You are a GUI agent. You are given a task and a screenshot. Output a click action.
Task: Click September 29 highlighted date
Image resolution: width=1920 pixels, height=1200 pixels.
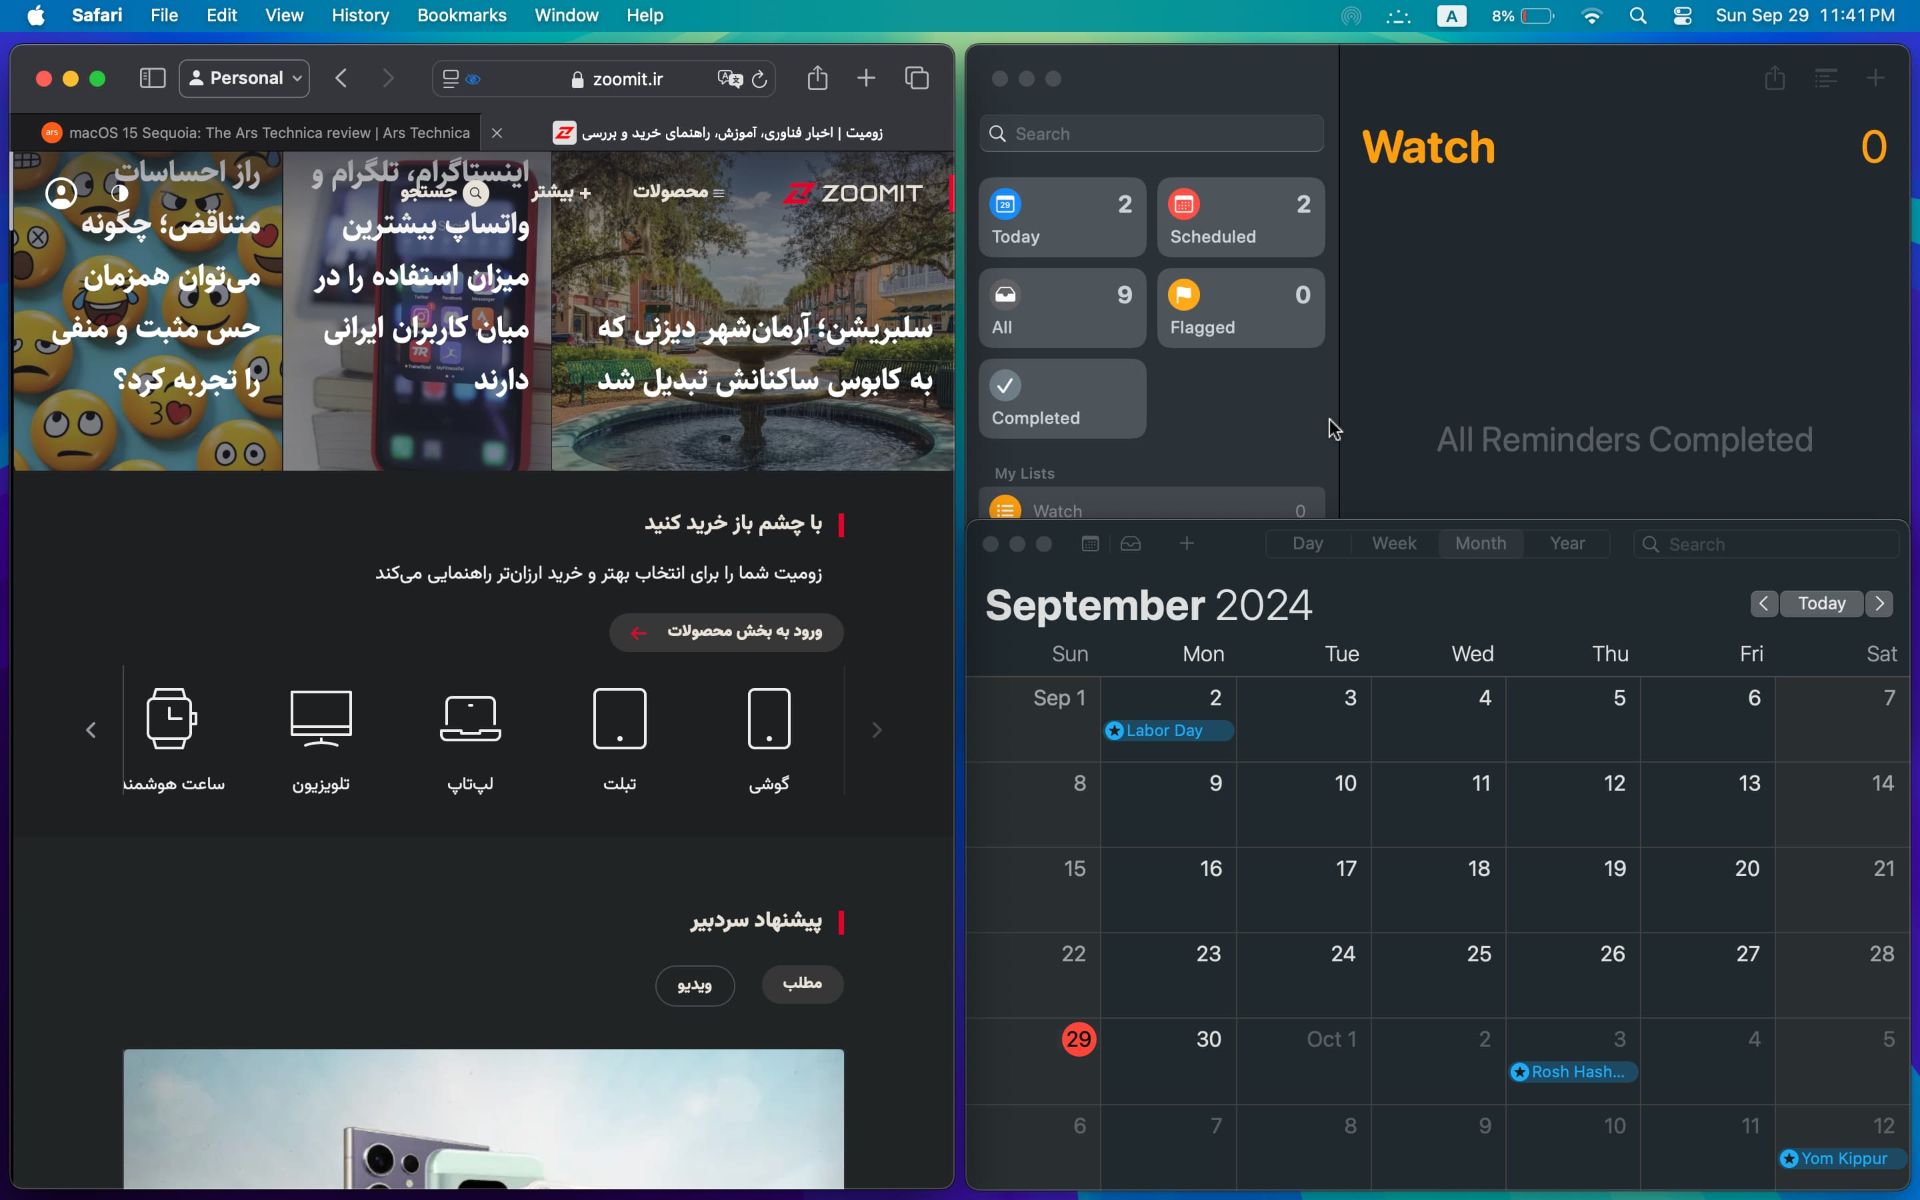[x=1077, y=1038]
